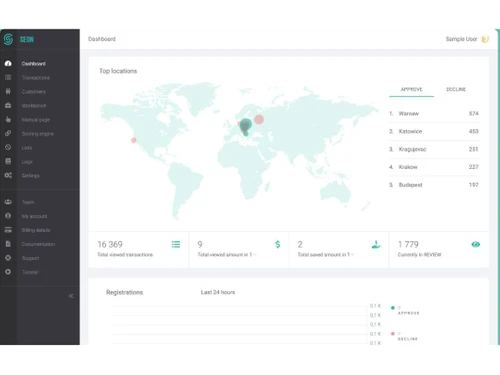Open Transactions via its list icon
Image resolution: width=500 pixels, height=375 pixels.
[x=8, y=77]
